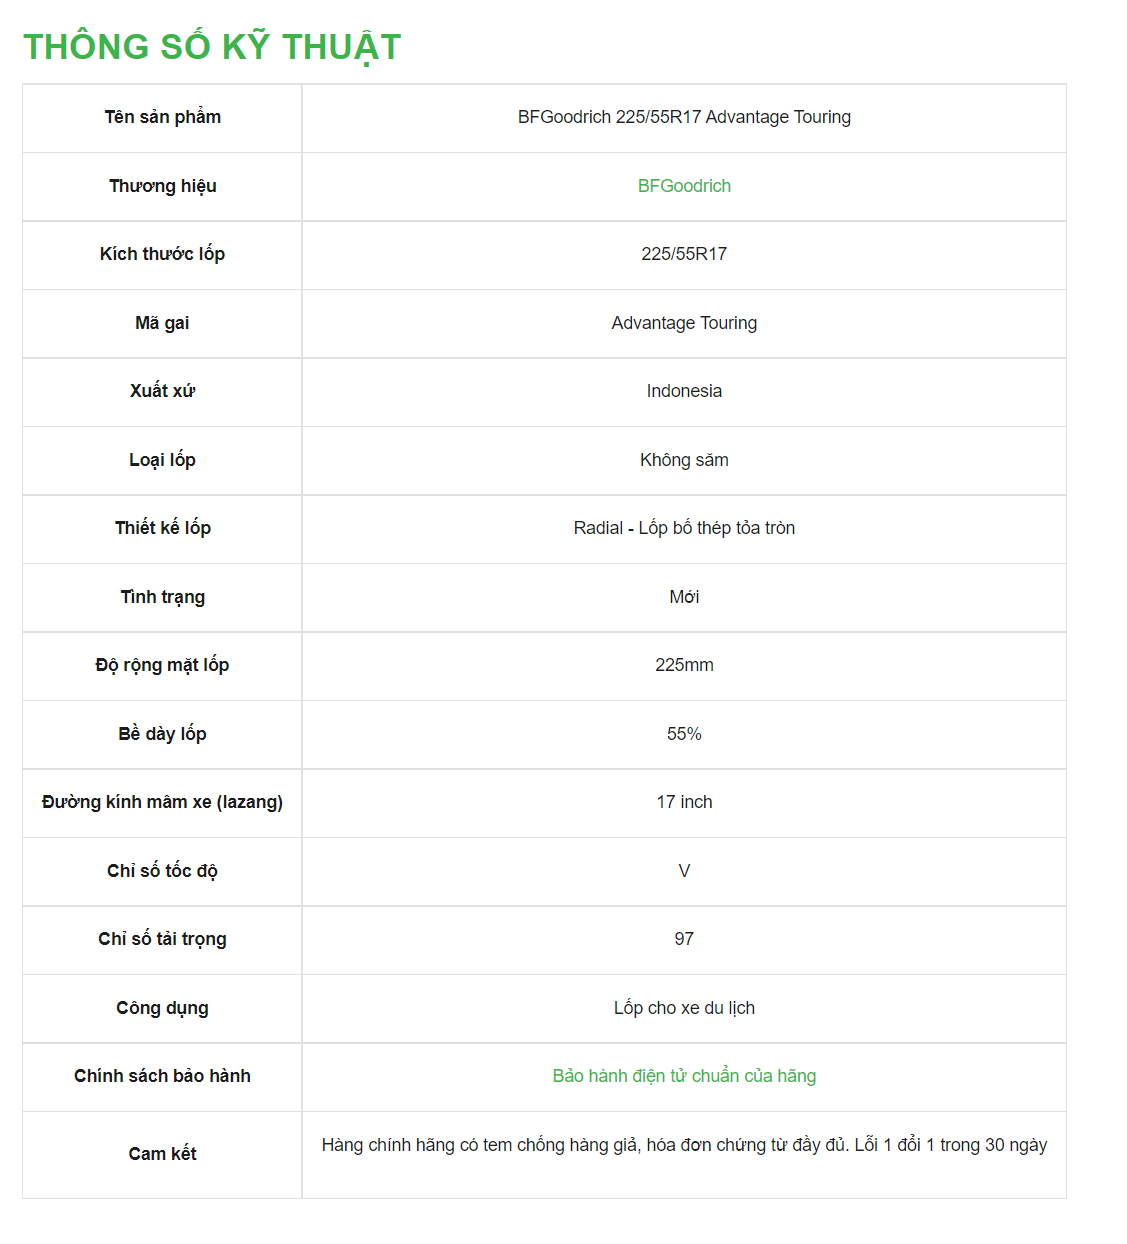Viewport: 1127px width, 1244px height.
Task: Click the Tình trạng value Mới
Action: click(684, 597)
